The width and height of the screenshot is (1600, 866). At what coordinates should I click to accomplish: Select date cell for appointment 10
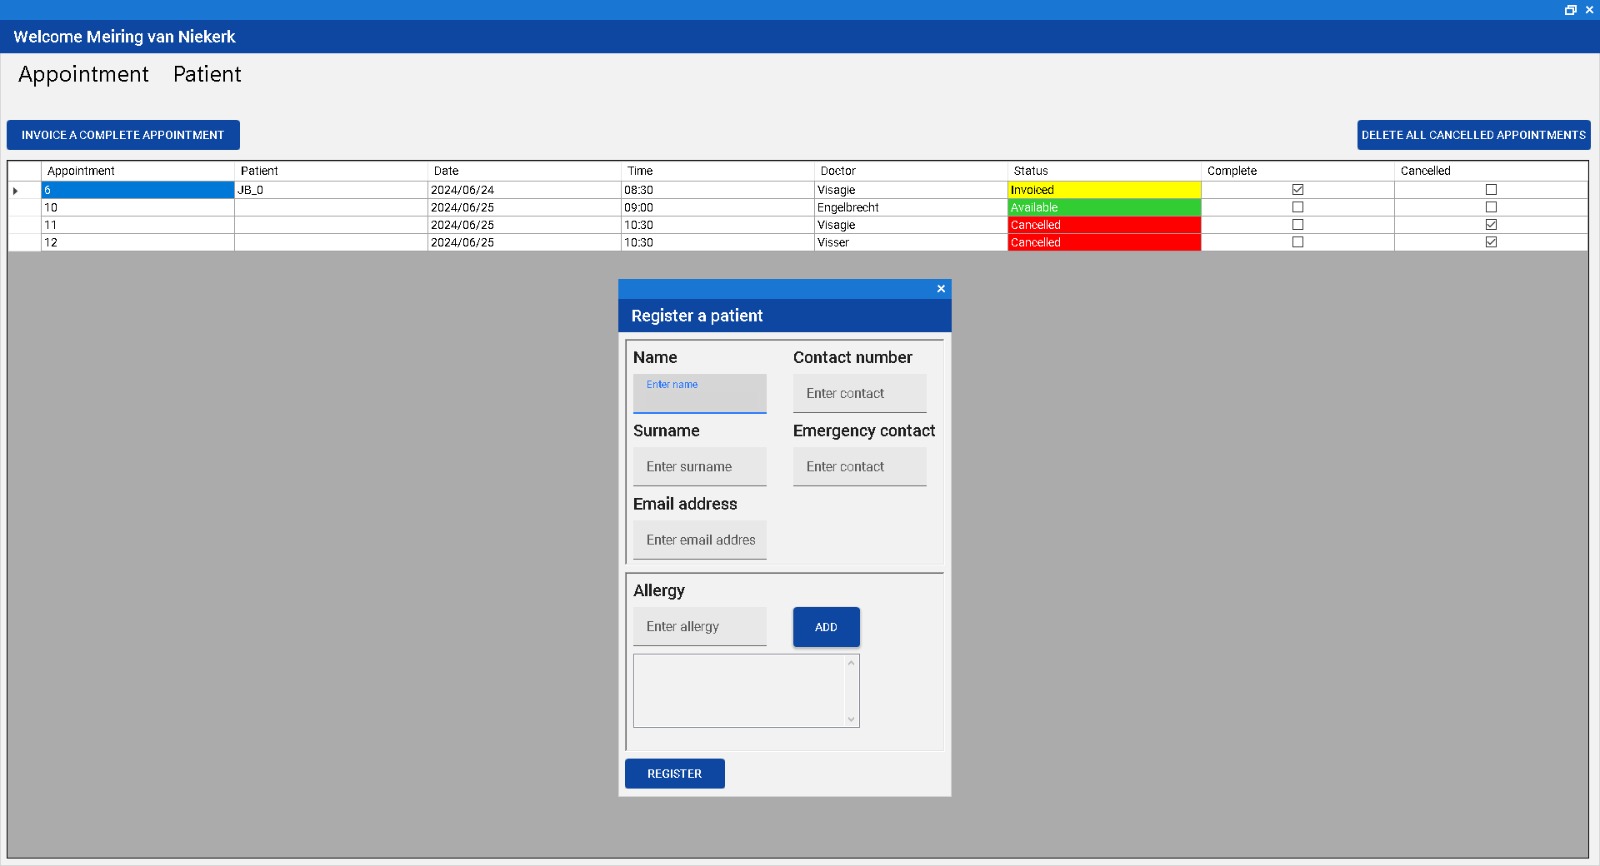(524, 207)
